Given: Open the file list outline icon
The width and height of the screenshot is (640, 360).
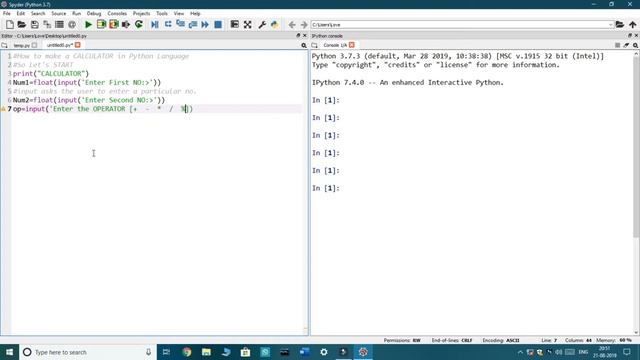Looking at the screenshot, I should [x=59, y=24].
